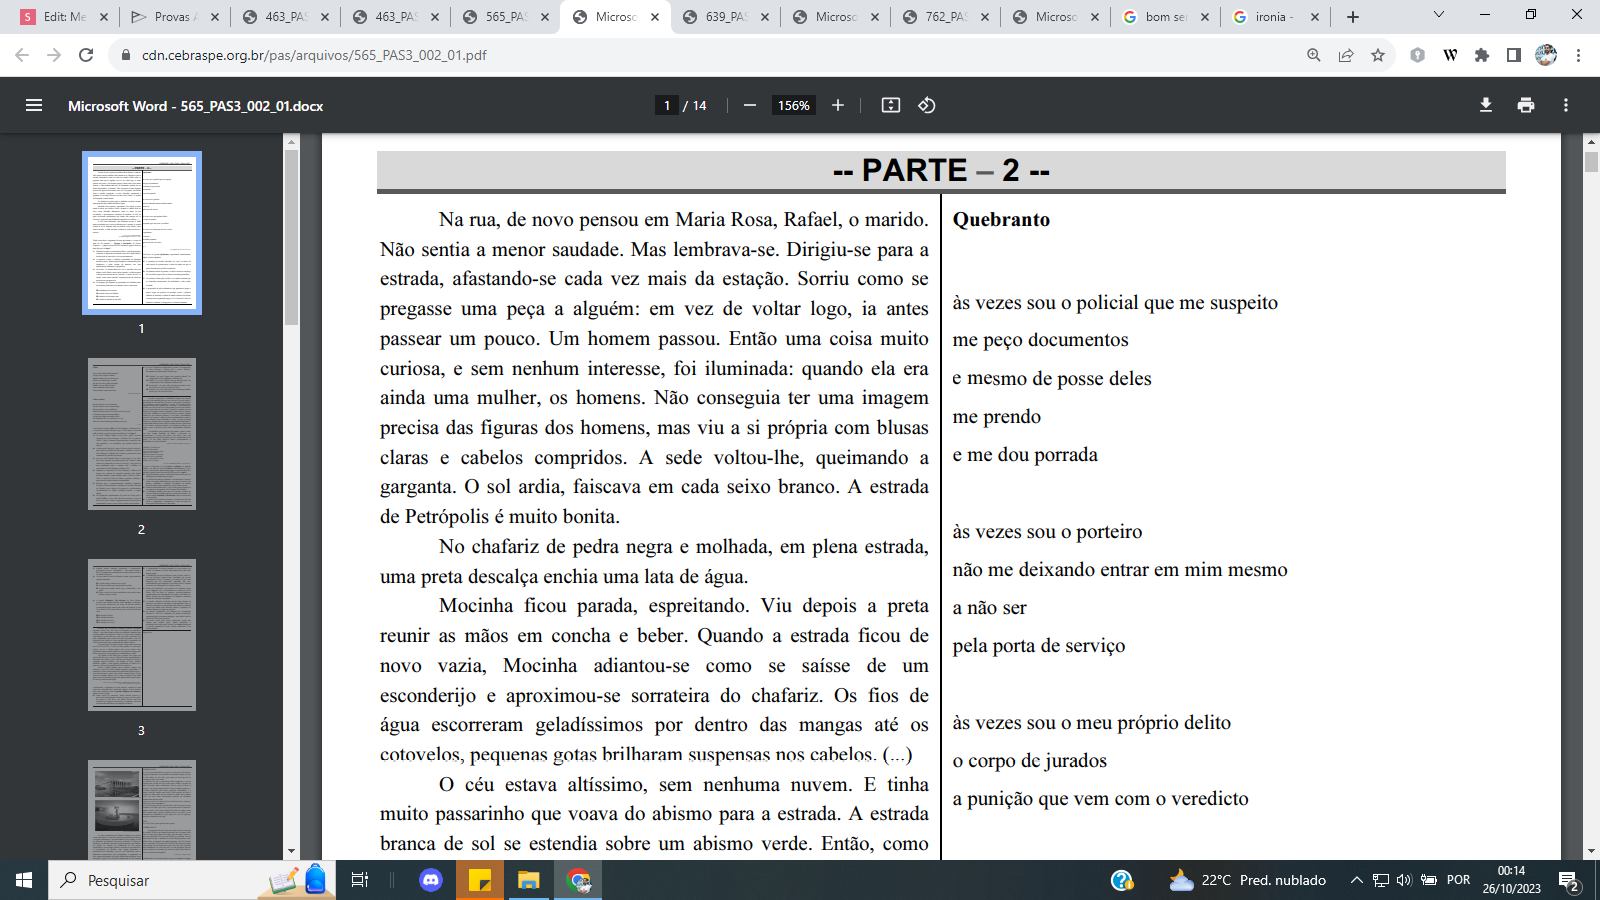Open the Windows Start menu

coord(24,880)
